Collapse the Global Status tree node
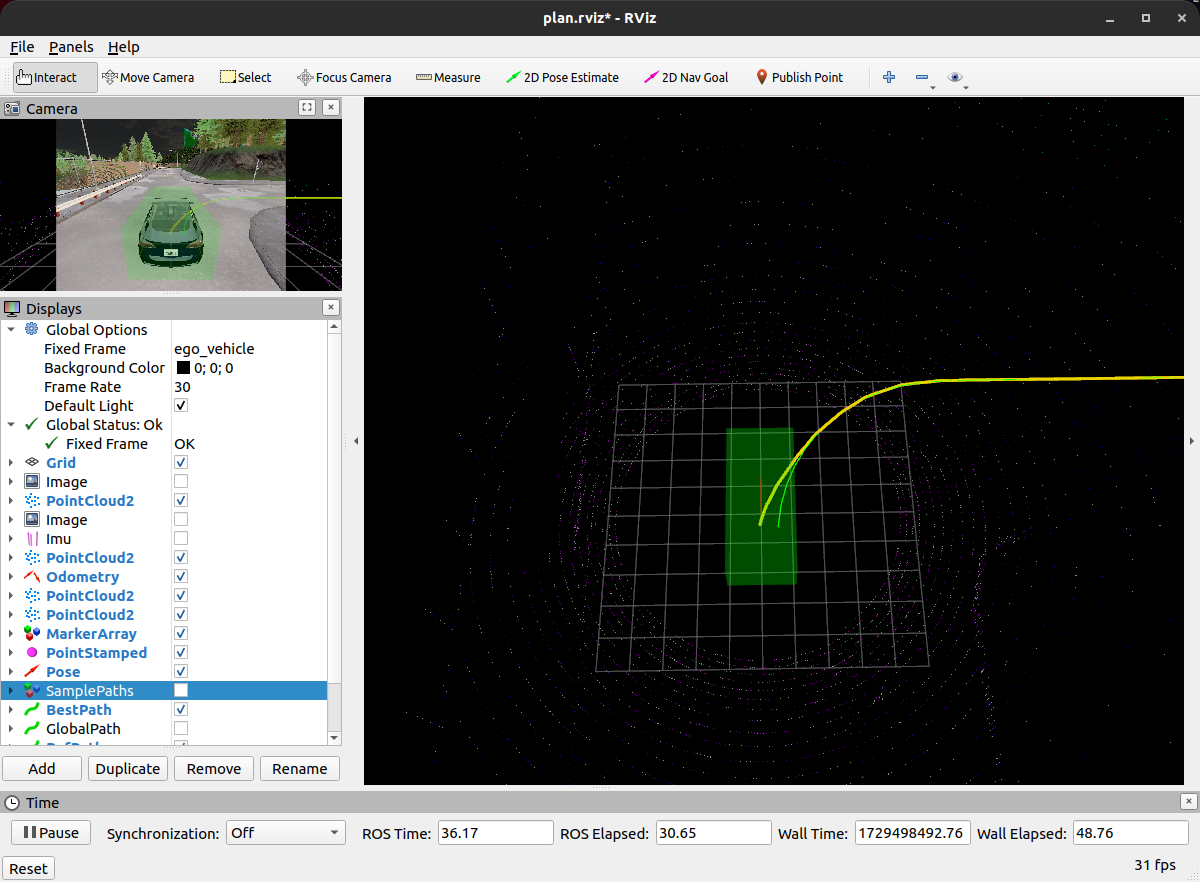Viewport: 1200px width, 882px height. tap(11, 424)
